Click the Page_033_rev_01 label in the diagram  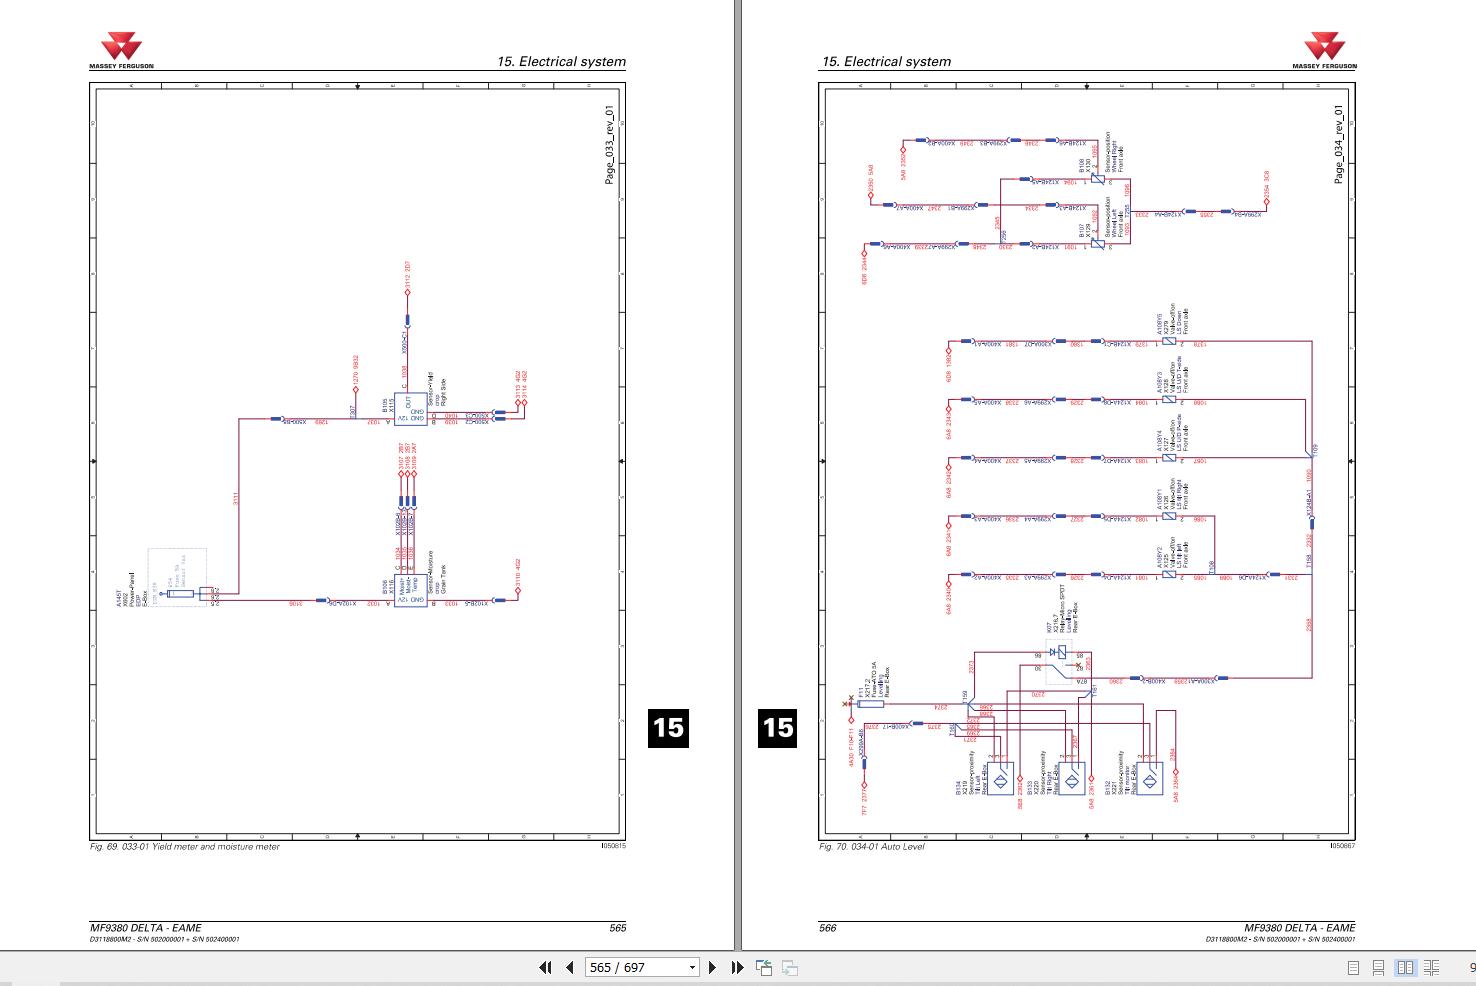(610, 144)
